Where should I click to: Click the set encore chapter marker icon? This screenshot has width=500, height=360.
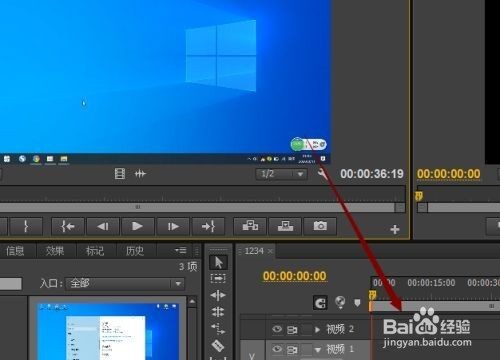(x=340, y=302)
